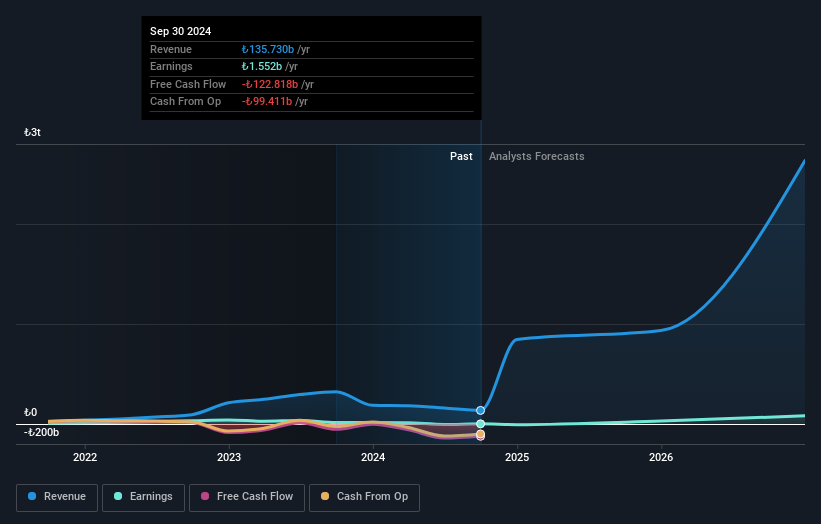The height and width of the screenshot is (524, 821).
Task: Toggle Free Cash Flow legend item
Action: pyautogui.click(x=247, y=497)
